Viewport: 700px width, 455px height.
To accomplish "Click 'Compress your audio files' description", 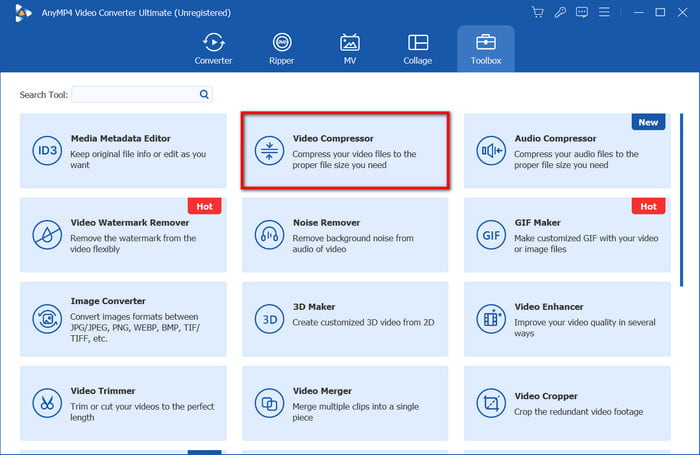I will tap(576, 159).
